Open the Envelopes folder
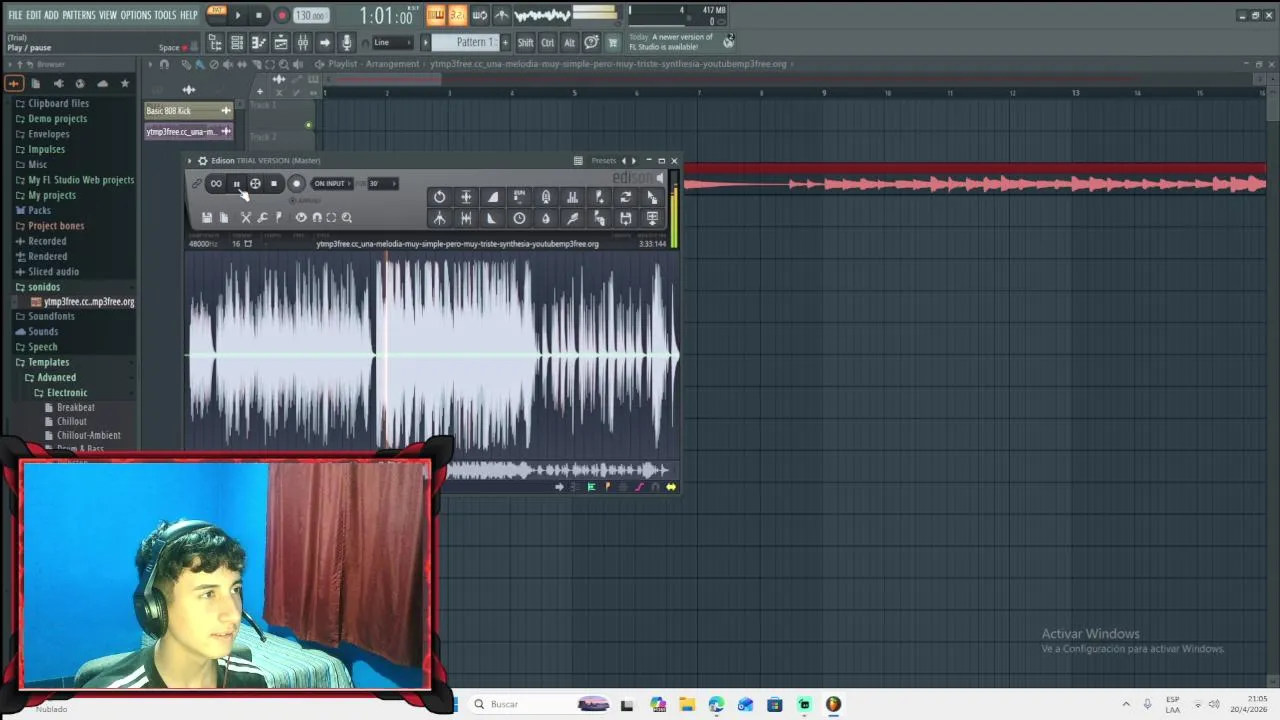Image resolution: width=1280 pixels, height=720 pixels. (49, 134)
